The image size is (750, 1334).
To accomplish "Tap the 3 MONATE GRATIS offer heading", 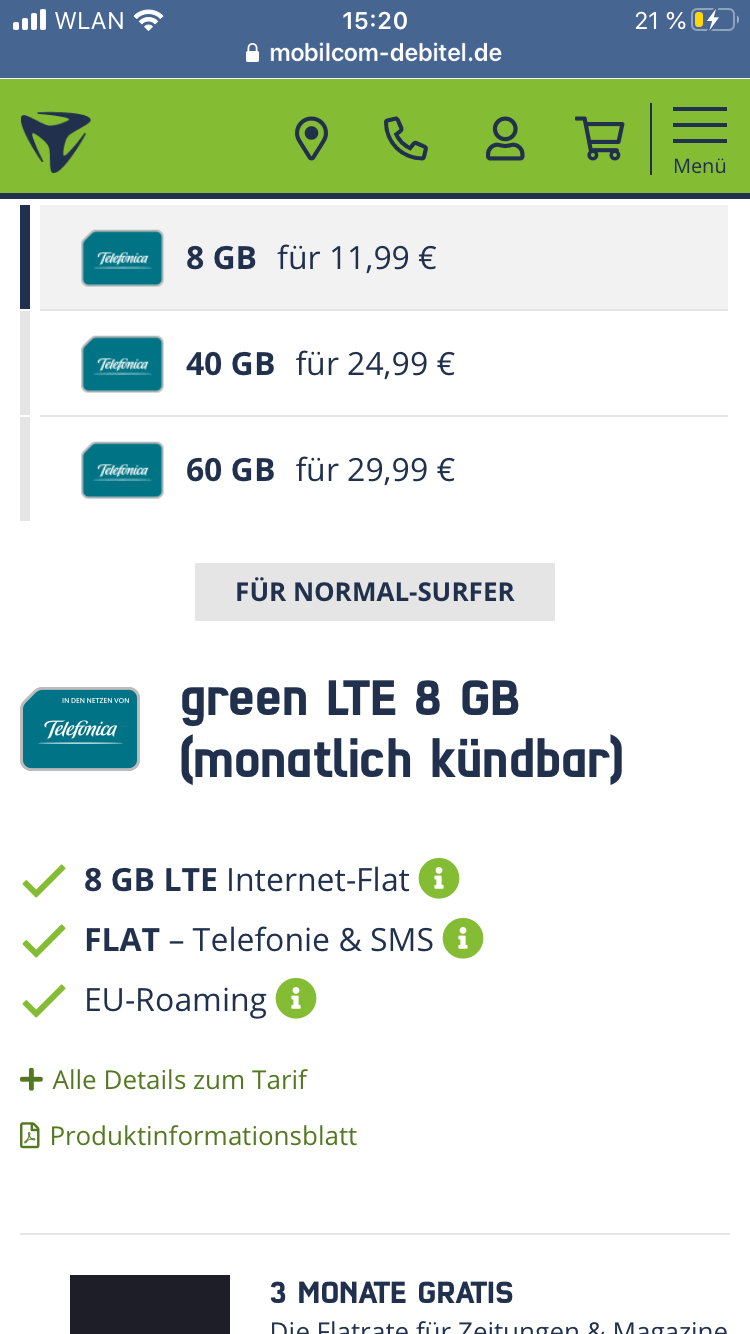I will click(392, 1292).
